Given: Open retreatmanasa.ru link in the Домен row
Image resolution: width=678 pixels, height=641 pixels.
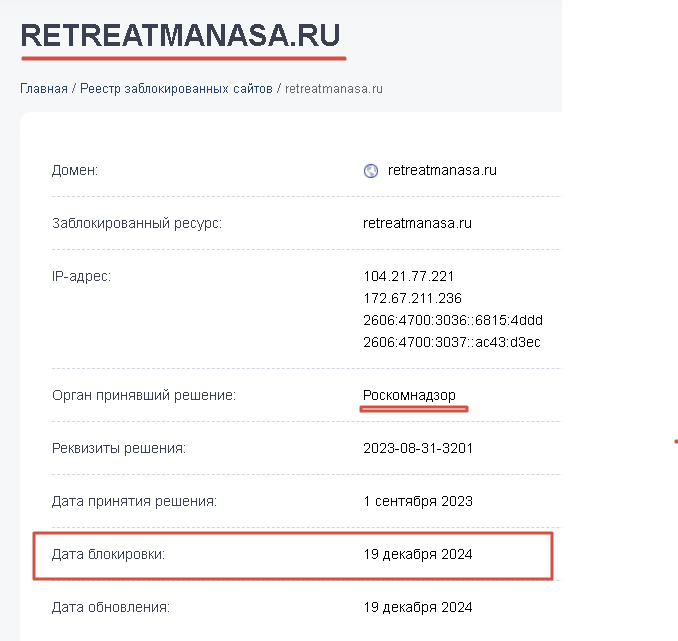Looking at the screenshot, I should tap(442, 170).
